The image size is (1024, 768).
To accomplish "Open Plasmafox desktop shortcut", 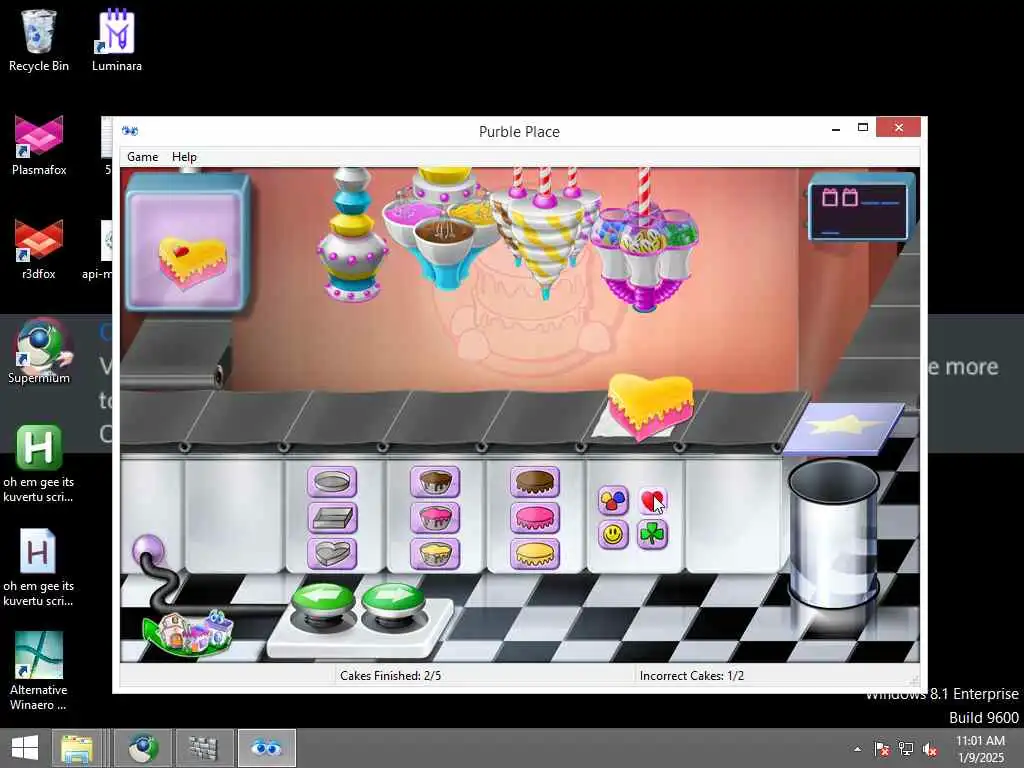I will point(39,145).
